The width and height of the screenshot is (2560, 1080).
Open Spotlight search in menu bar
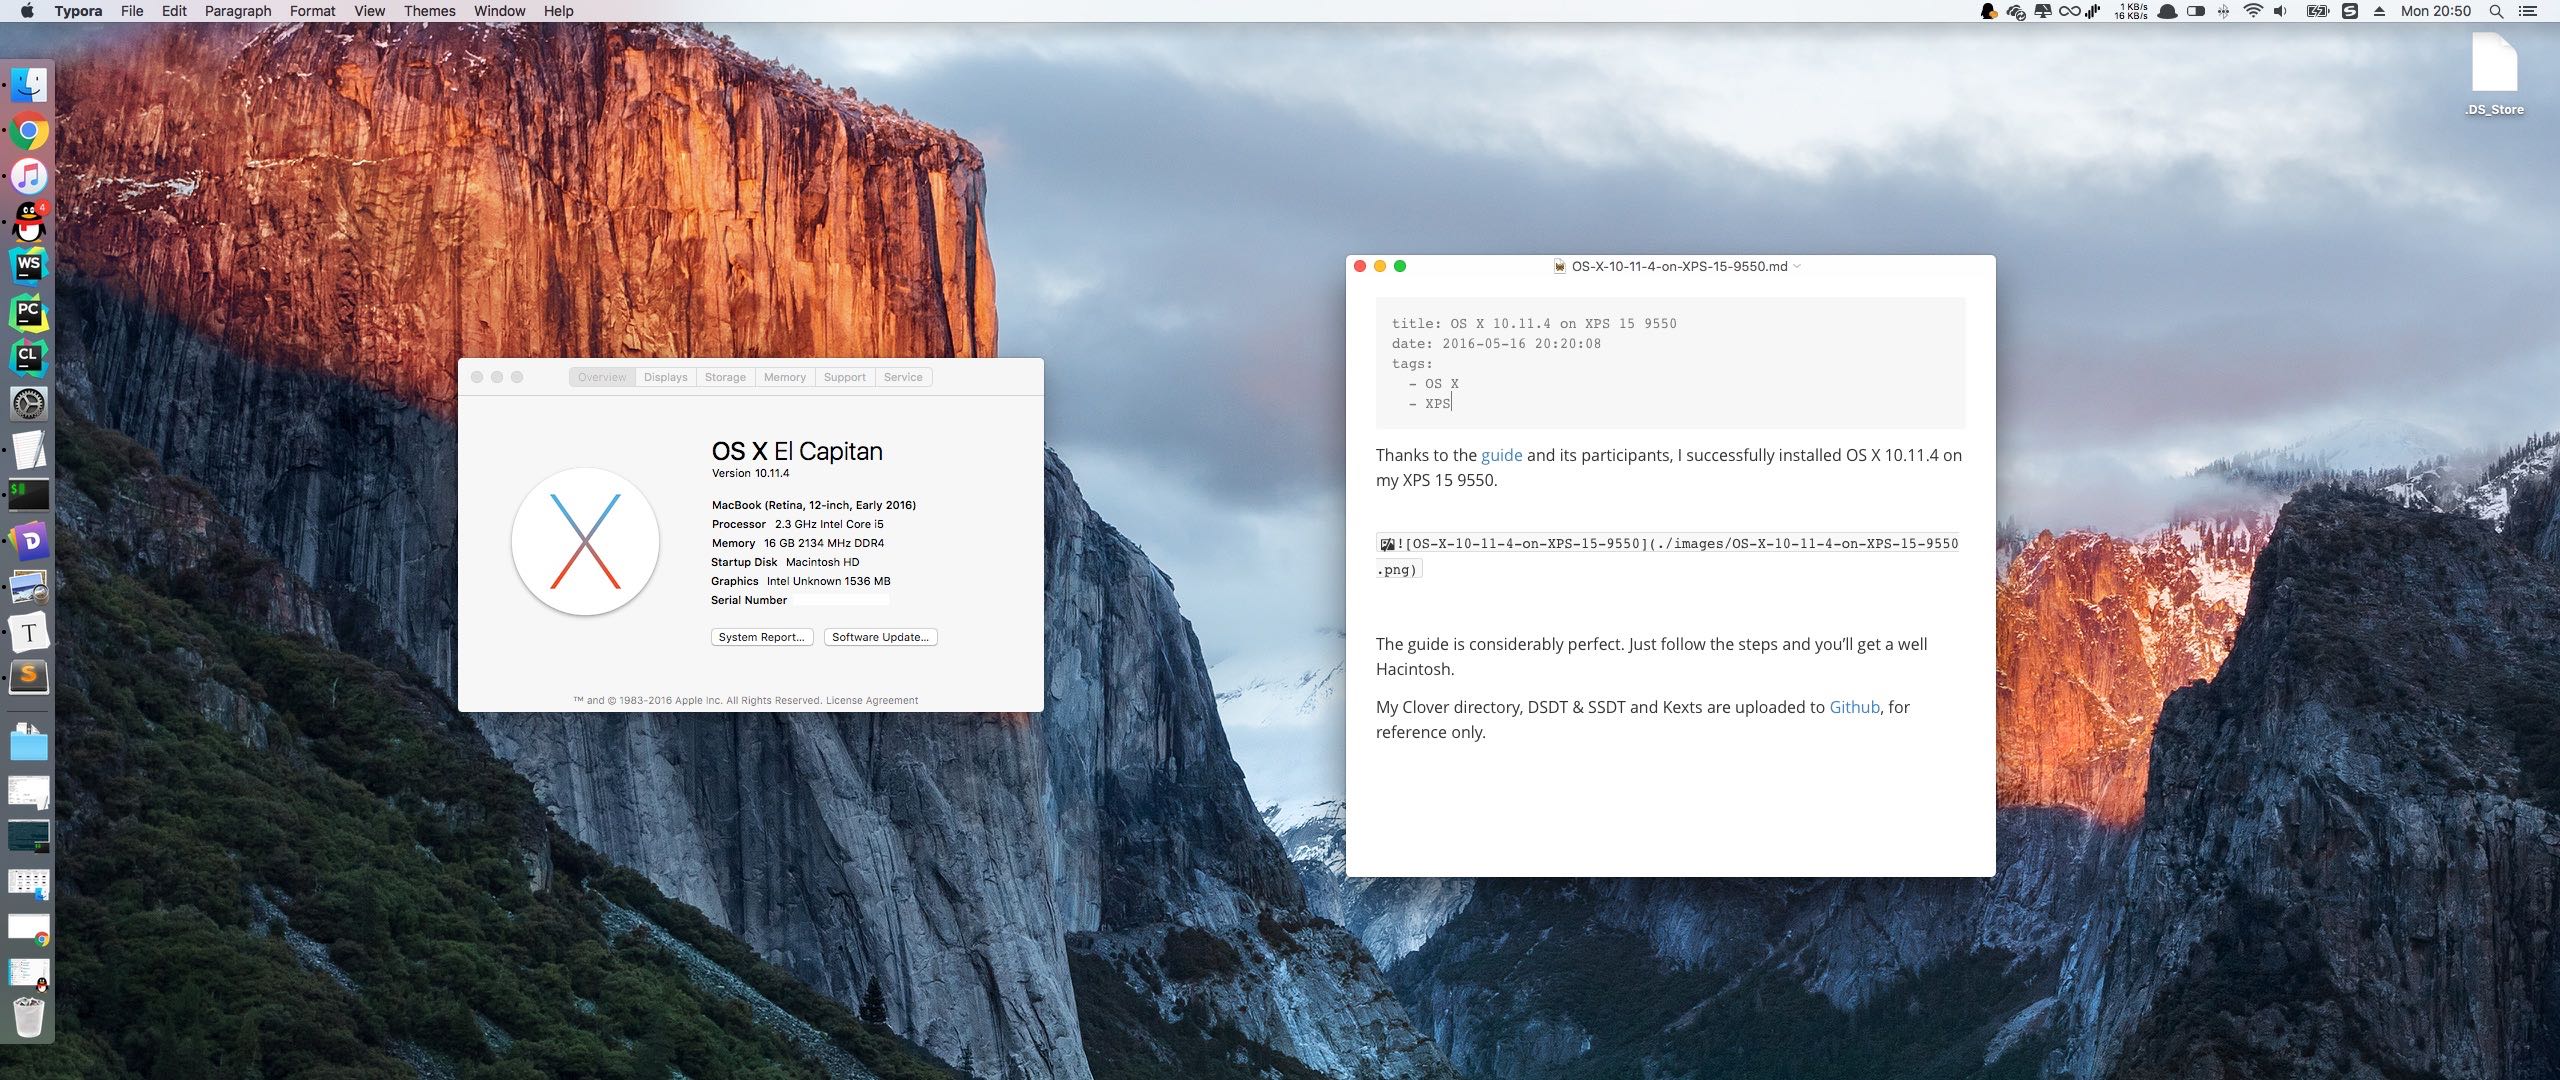(2496, 11)
